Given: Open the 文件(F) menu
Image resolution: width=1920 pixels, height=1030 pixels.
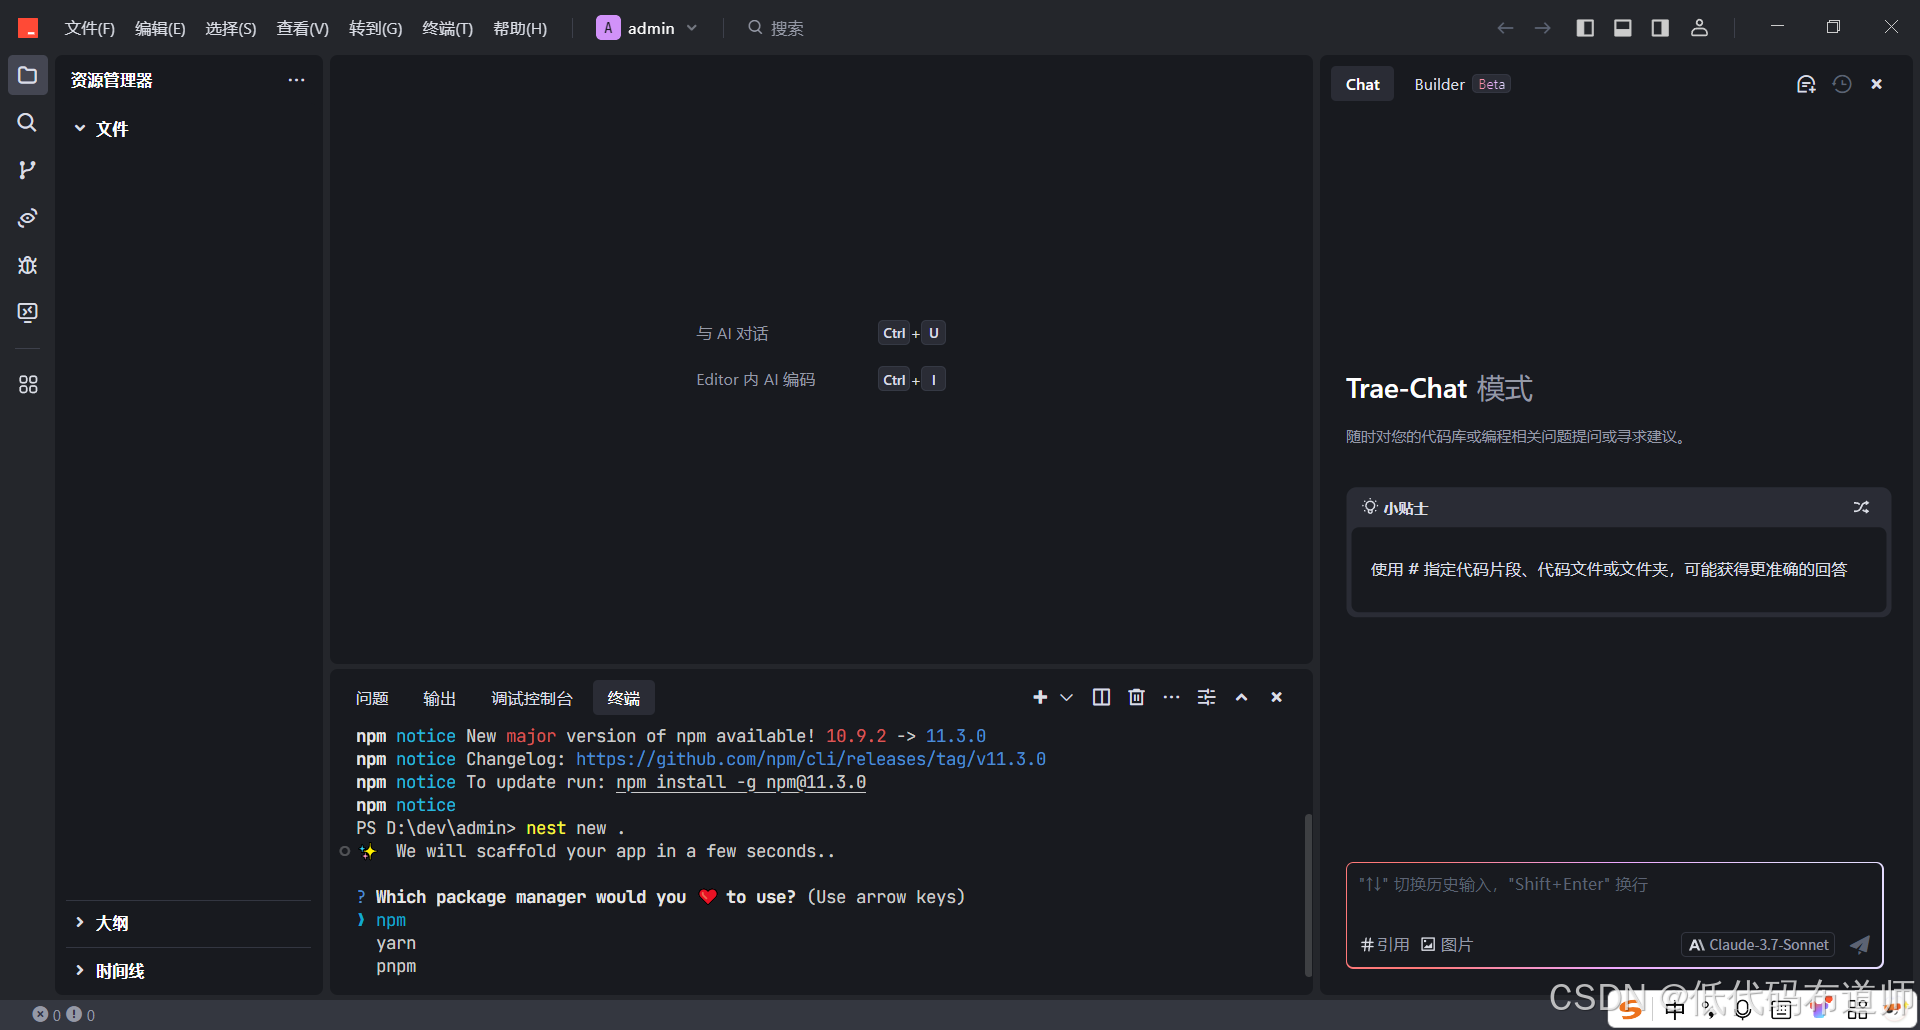Looking at the screenshot, I should pyautogui.click(x=90, y=28).
